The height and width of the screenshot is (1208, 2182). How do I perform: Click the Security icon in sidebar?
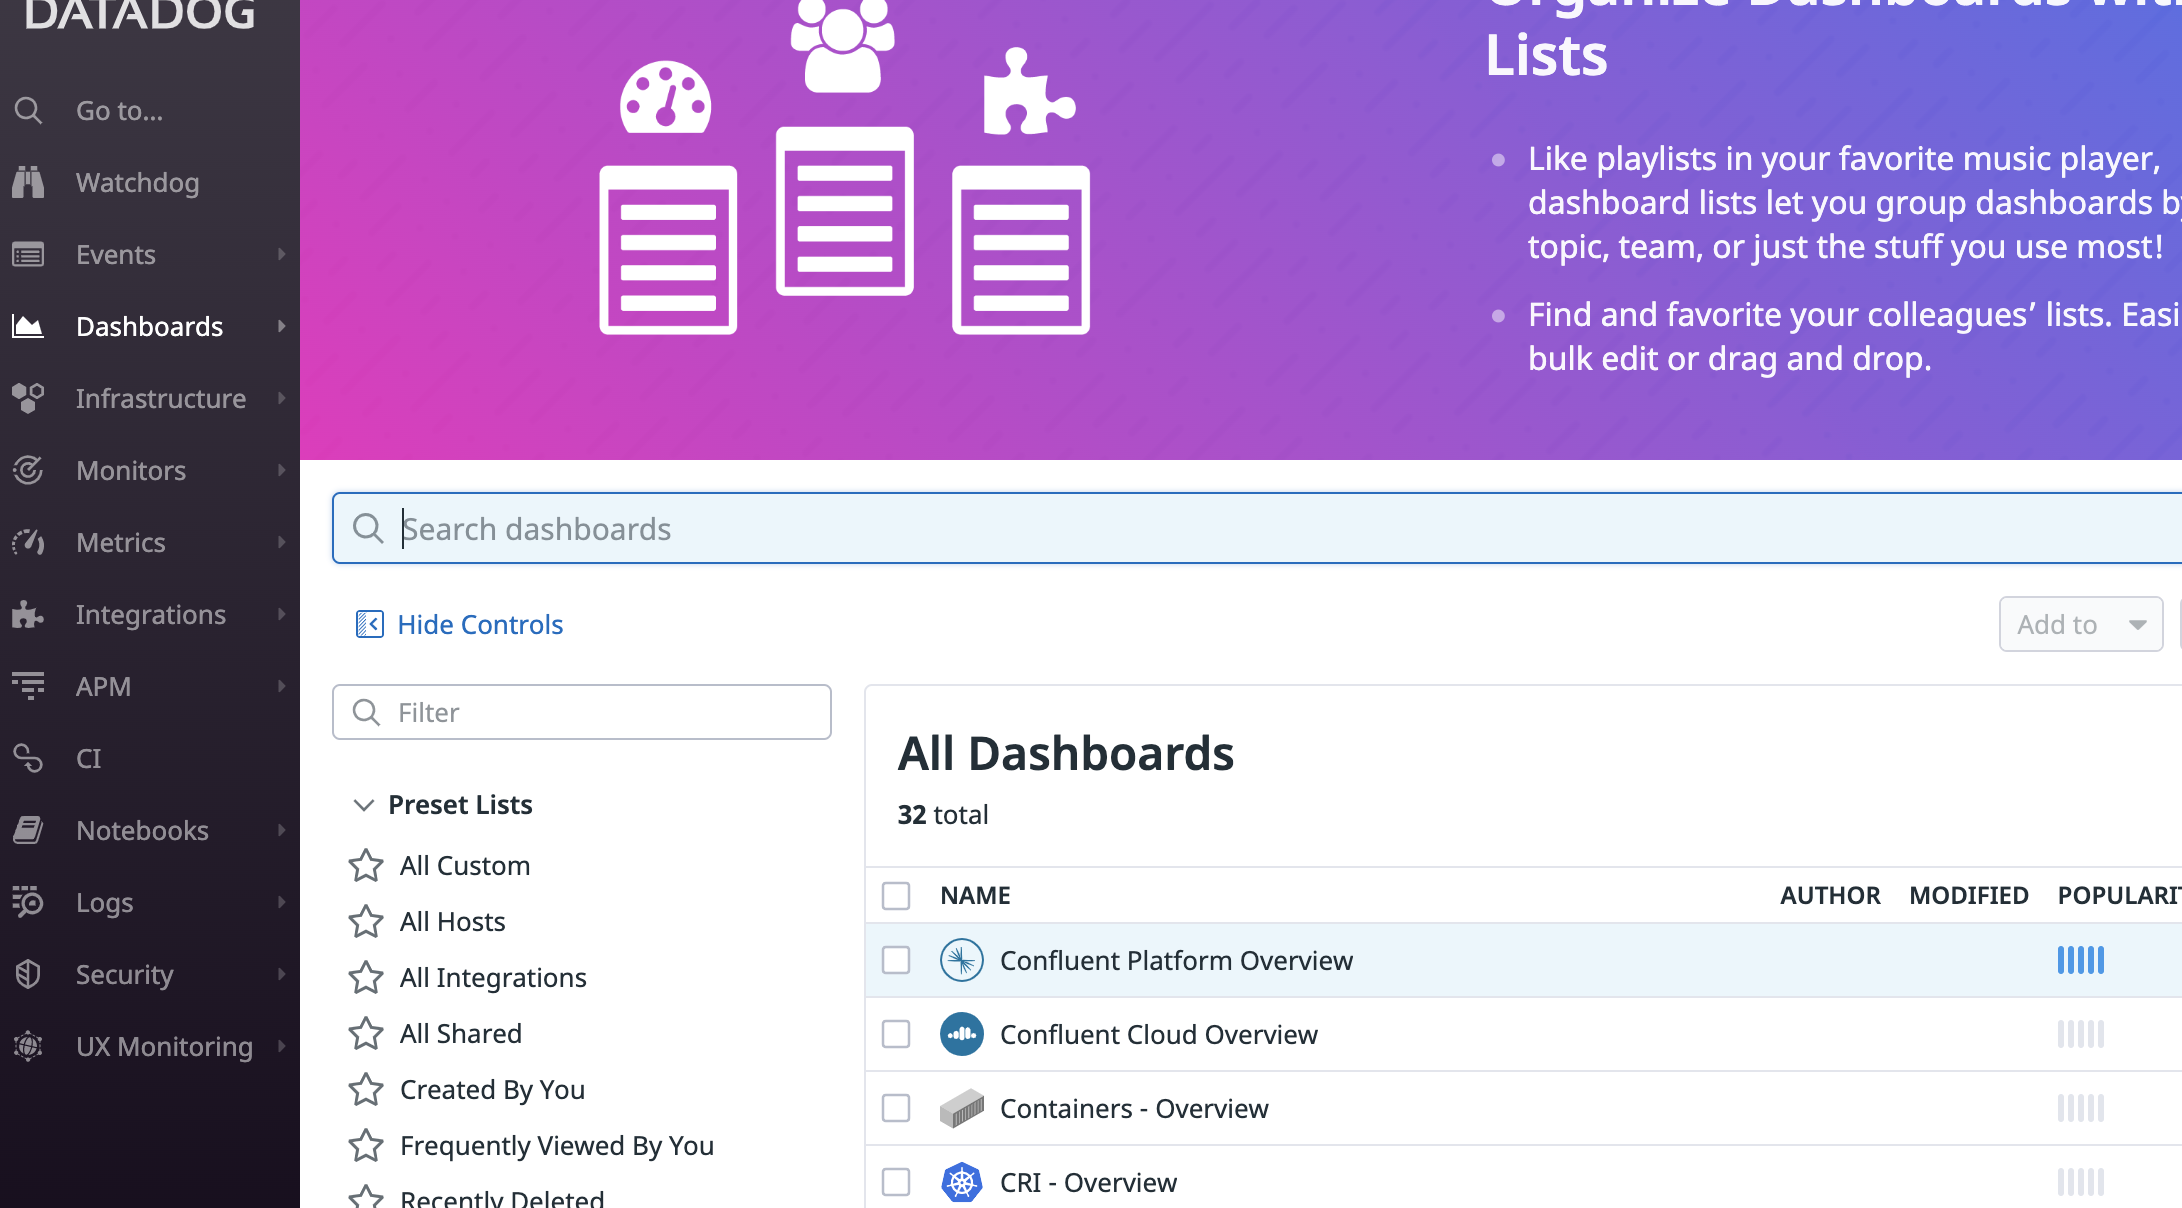click(30, 974)
